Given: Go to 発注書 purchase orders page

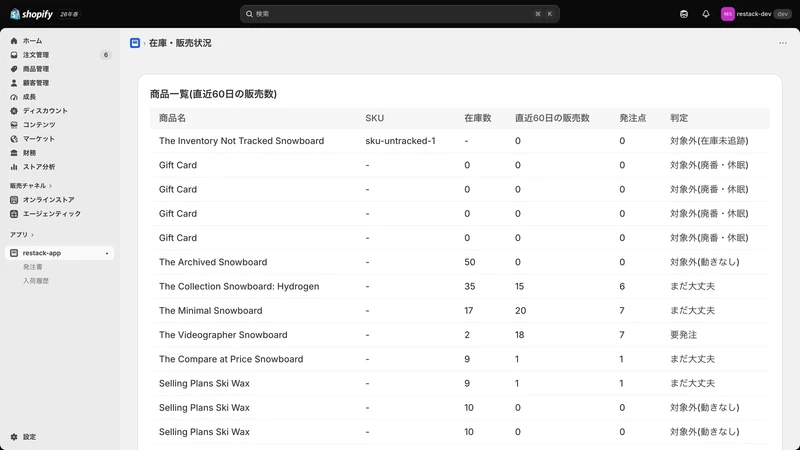Looking at the screenshot, I should (33, 267).
